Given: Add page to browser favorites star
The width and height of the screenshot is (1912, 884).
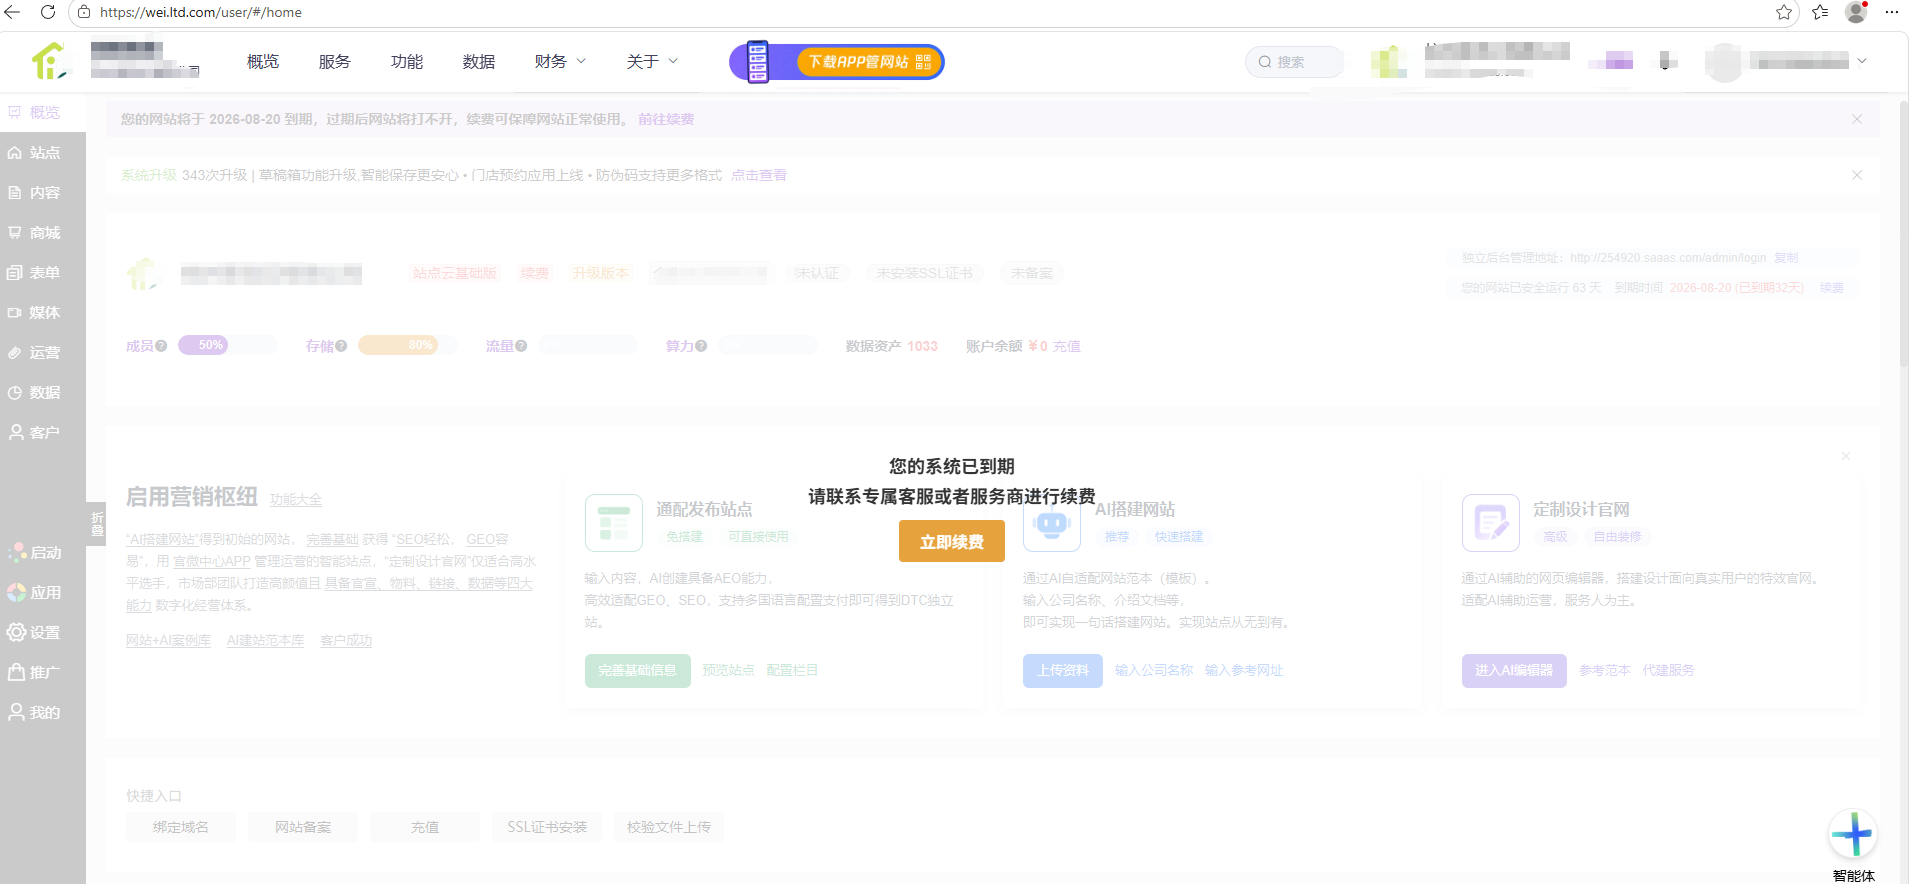Looking at the screenshot, I should pos(1784,12).
